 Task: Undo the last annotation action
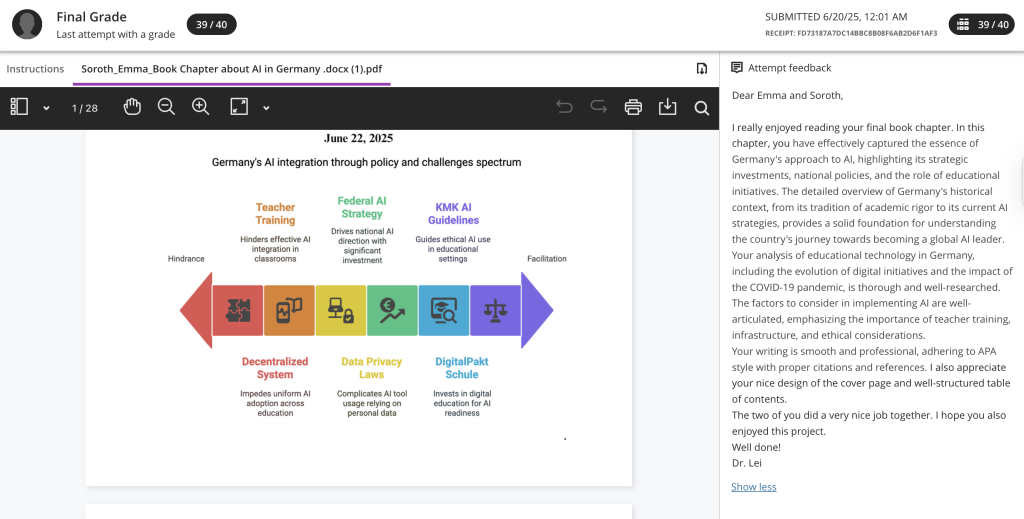pyautogui.click(x=565, y=107)
